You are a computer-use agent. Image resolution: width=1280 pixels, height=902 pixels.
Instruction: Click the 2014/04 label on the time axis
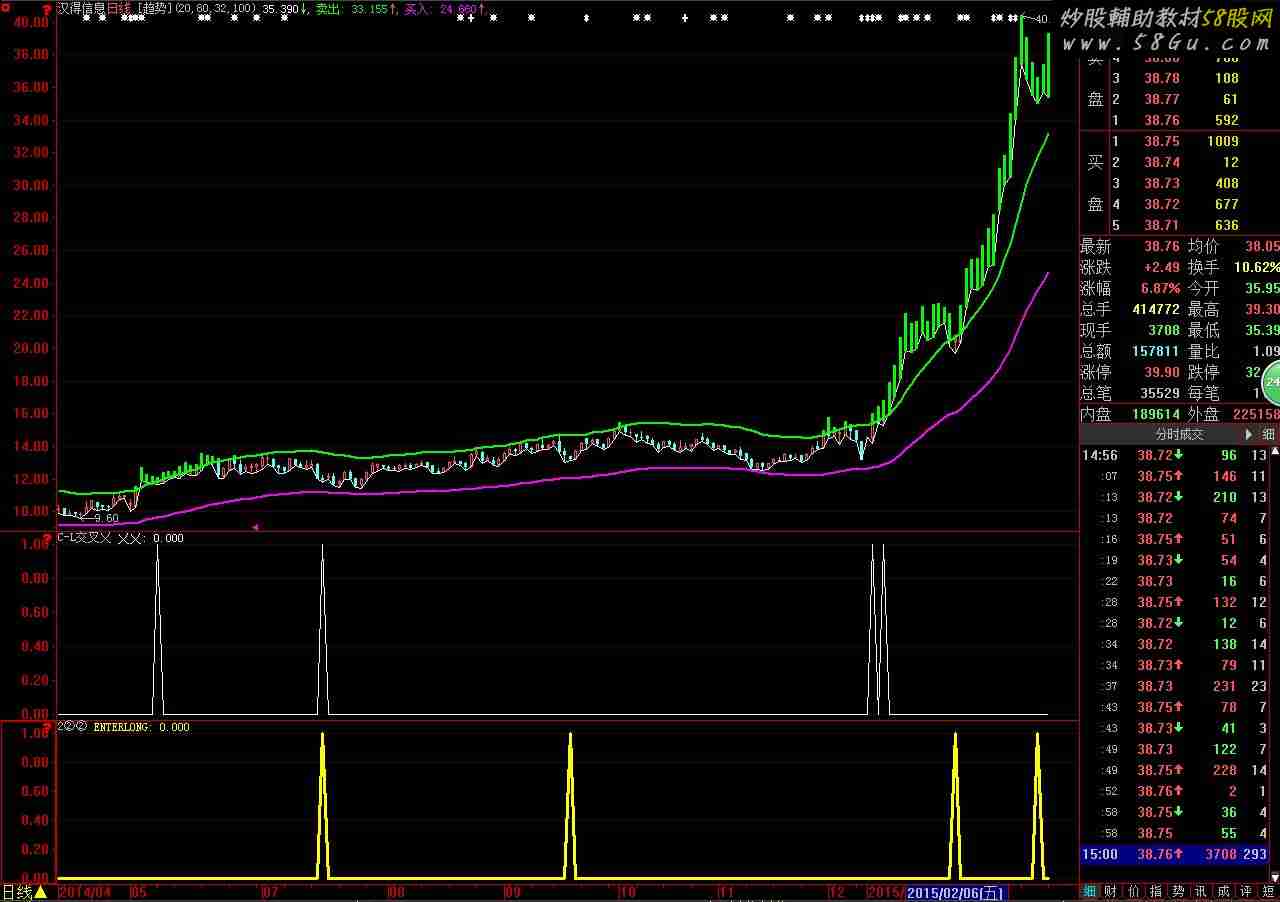[x=86, y=892]
